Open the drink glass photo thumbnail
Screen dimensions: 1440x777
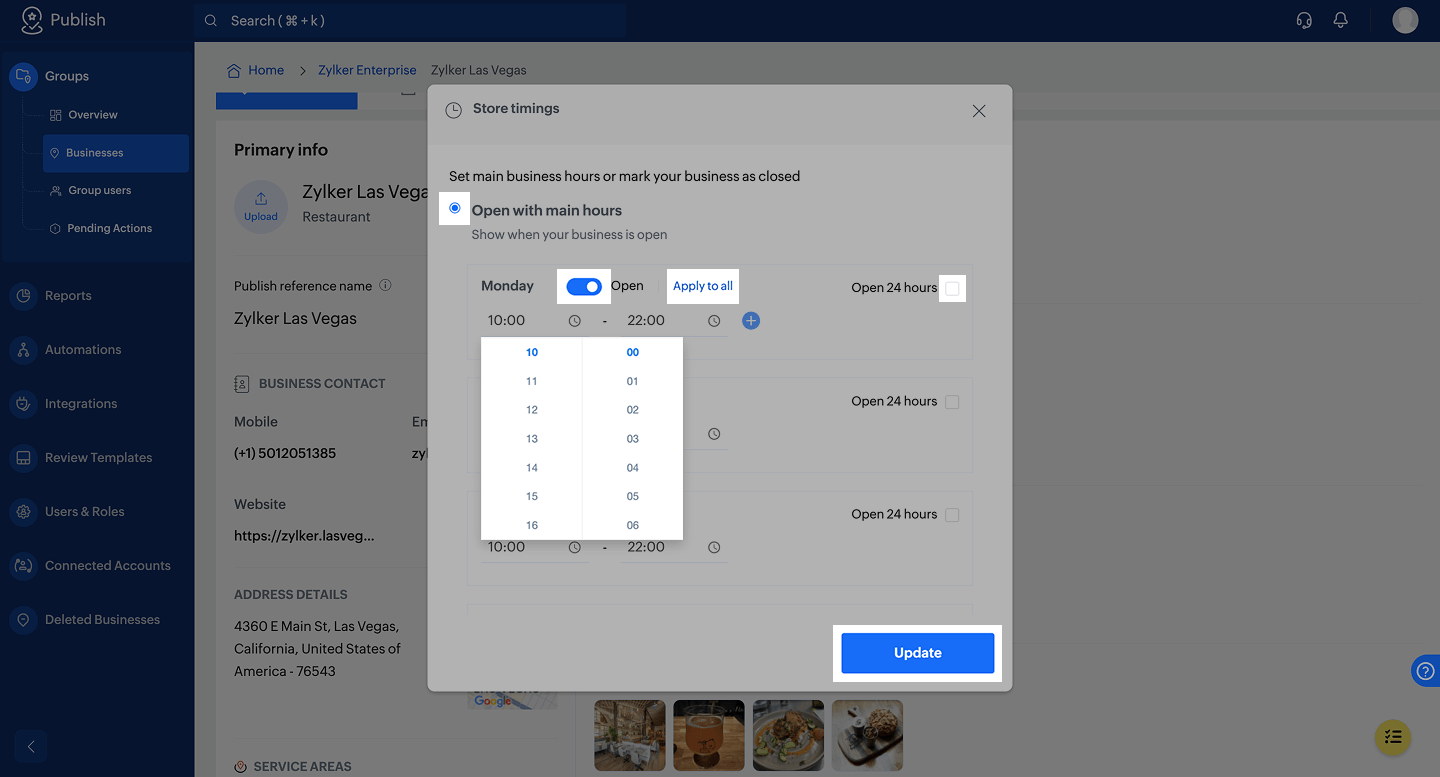[x=709, y=735]
